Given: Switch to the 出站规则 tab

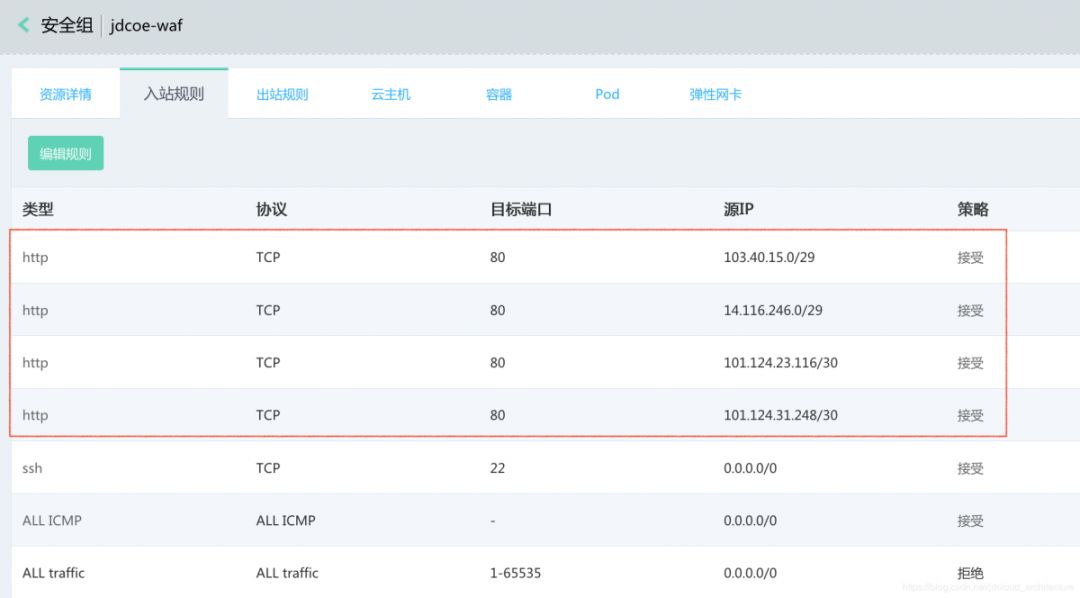Looking at the screenshot, I should coord(280,93).
